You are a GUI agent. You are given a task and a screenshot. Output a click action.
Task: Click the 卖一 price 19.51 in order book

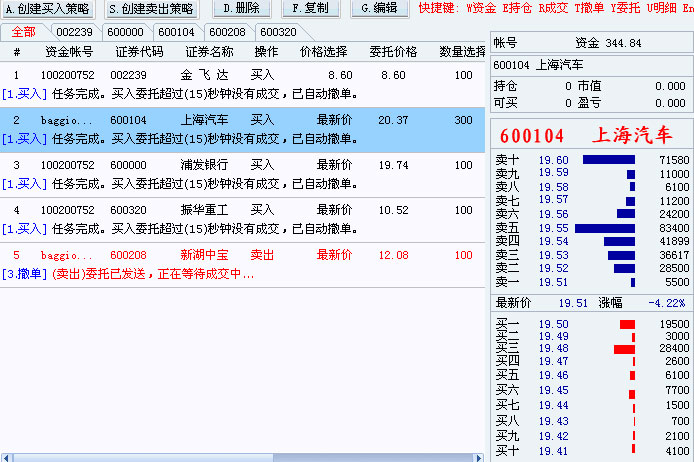click(x=553, y=283)
